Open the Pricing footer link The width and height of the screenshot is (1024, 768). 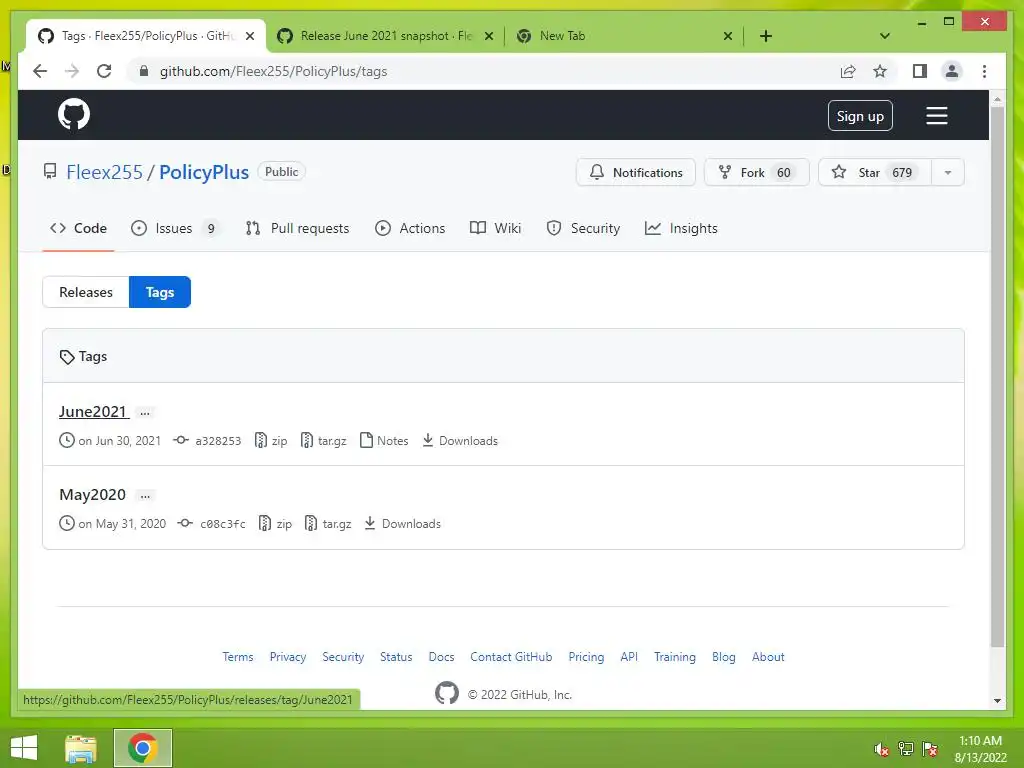coord(586,657)
